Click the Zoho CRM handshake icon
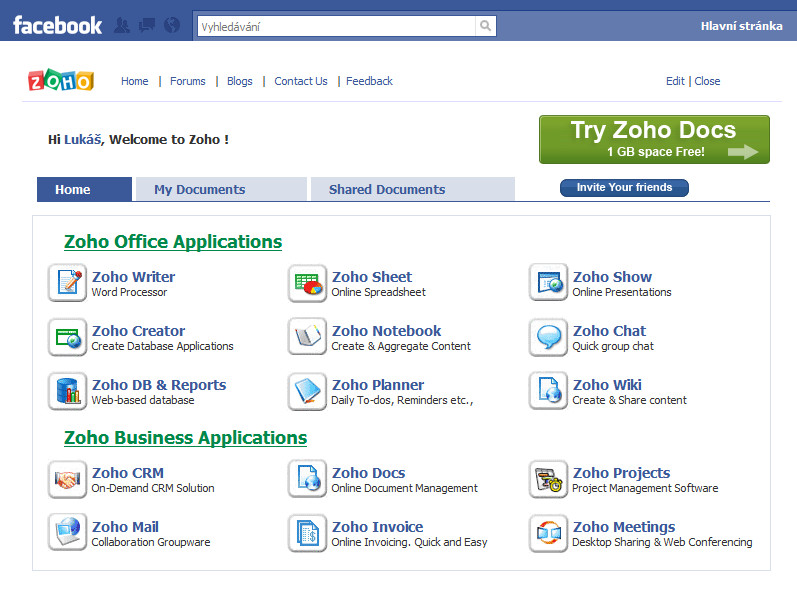 point(68,479)
